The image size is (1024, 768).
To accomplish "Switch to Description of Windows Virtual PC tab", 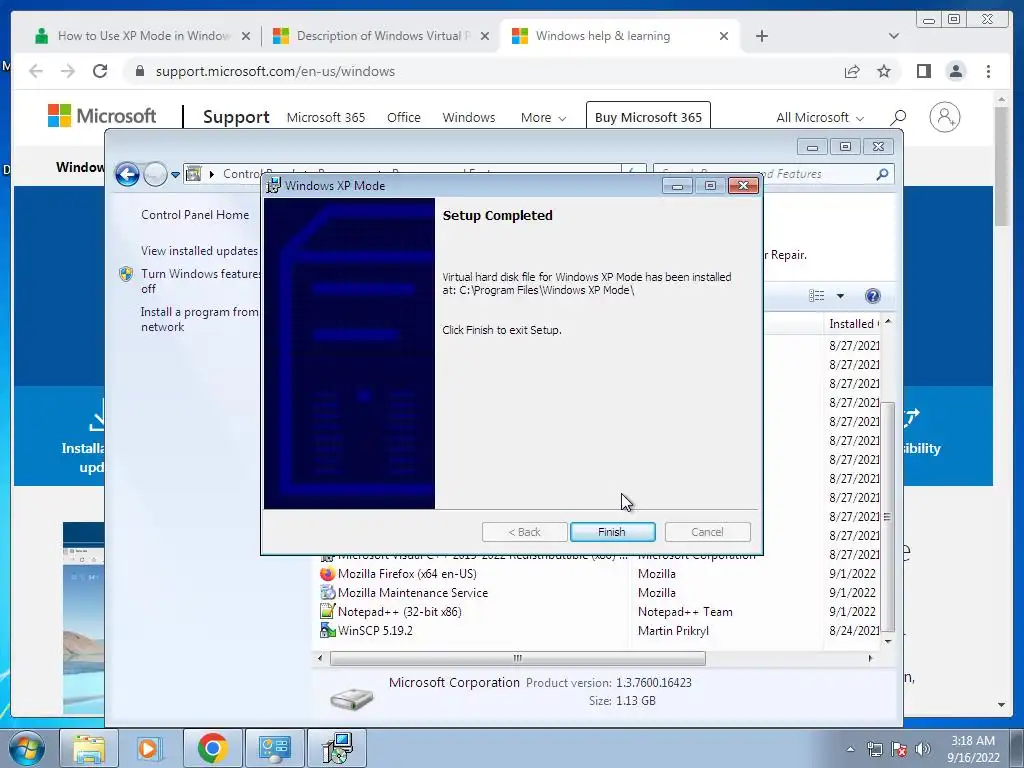I will pos(383,36).
